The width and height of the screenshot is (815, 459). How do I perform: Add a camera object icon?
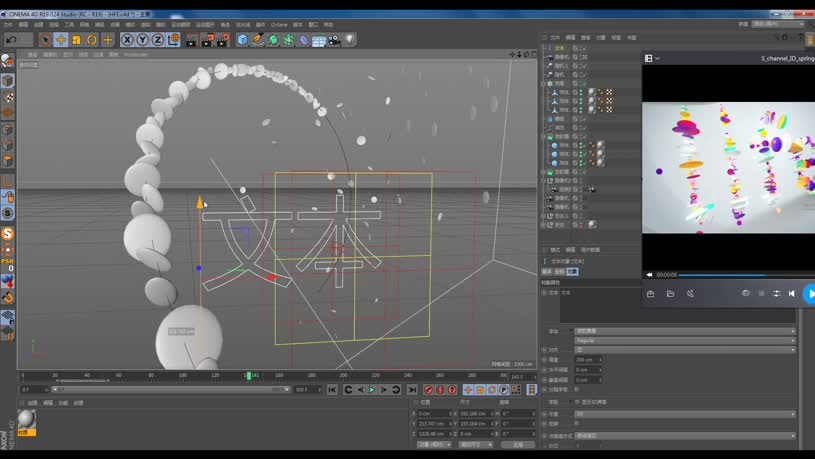tap(334, 40)
